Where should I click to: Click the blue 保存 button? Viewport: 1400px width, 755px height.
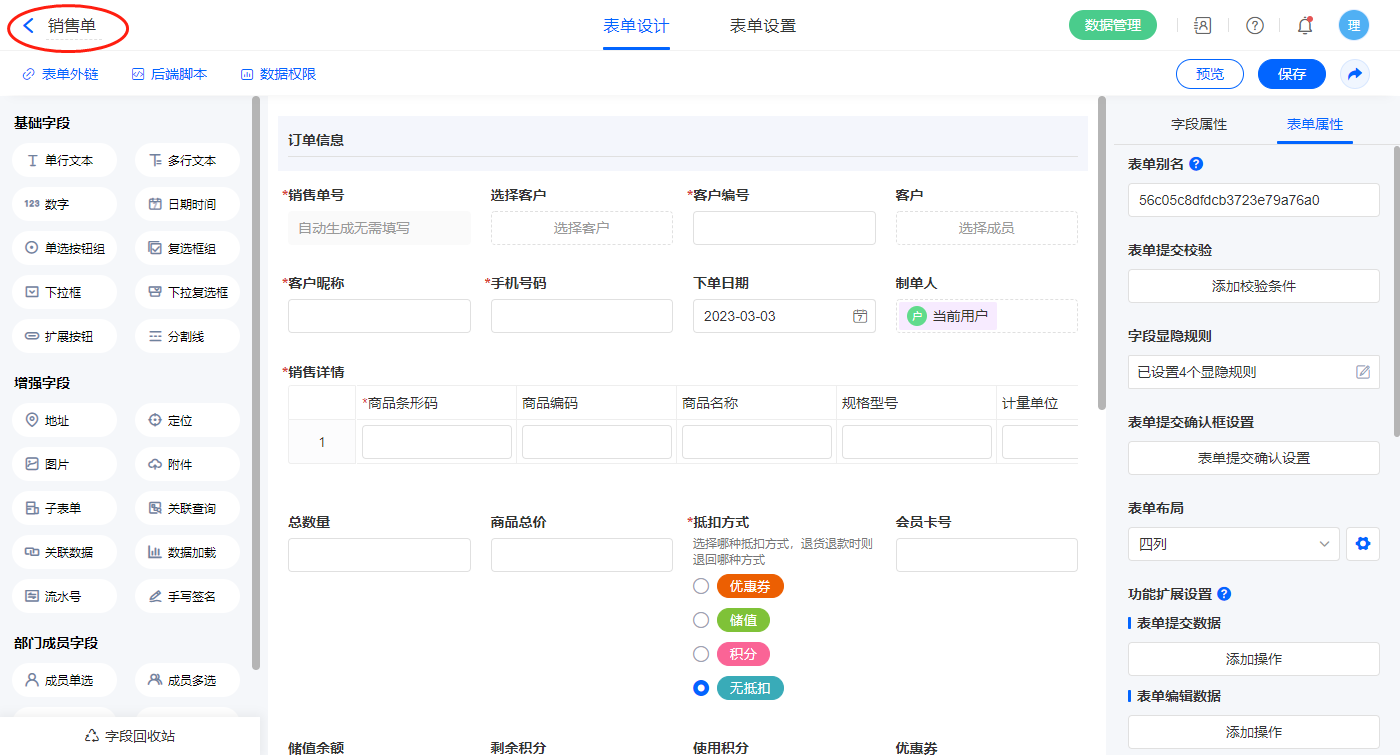click(1291, 74)
